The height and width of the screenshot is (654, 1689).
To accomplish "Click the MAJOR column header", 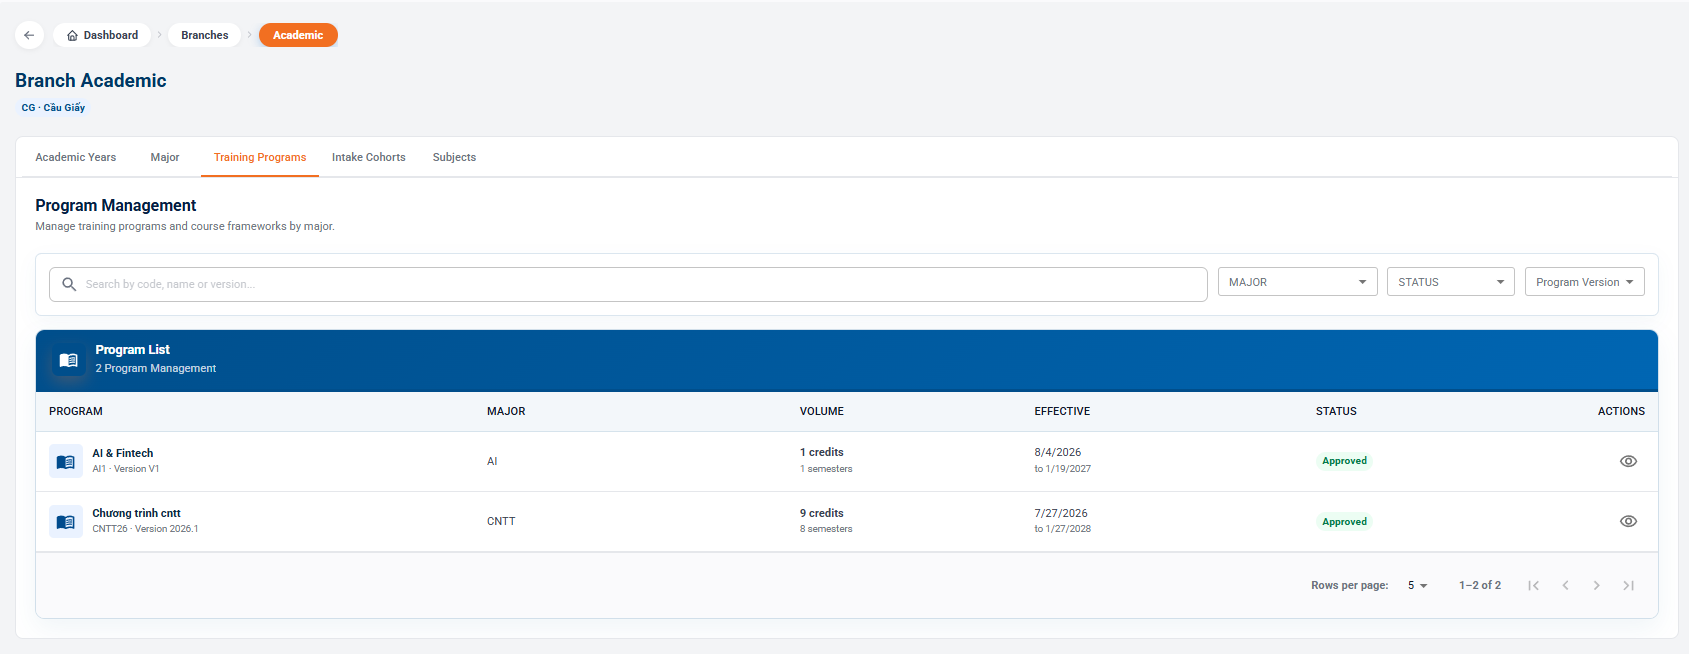I will click(x=506, y=411).
